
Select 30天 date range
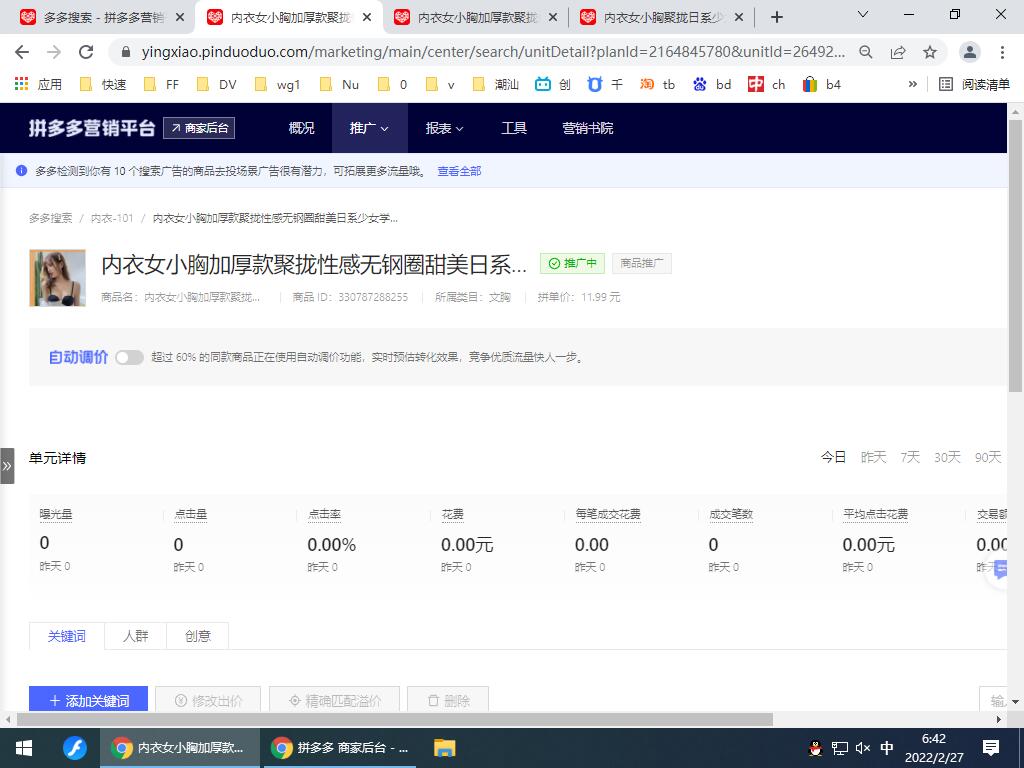947,457
